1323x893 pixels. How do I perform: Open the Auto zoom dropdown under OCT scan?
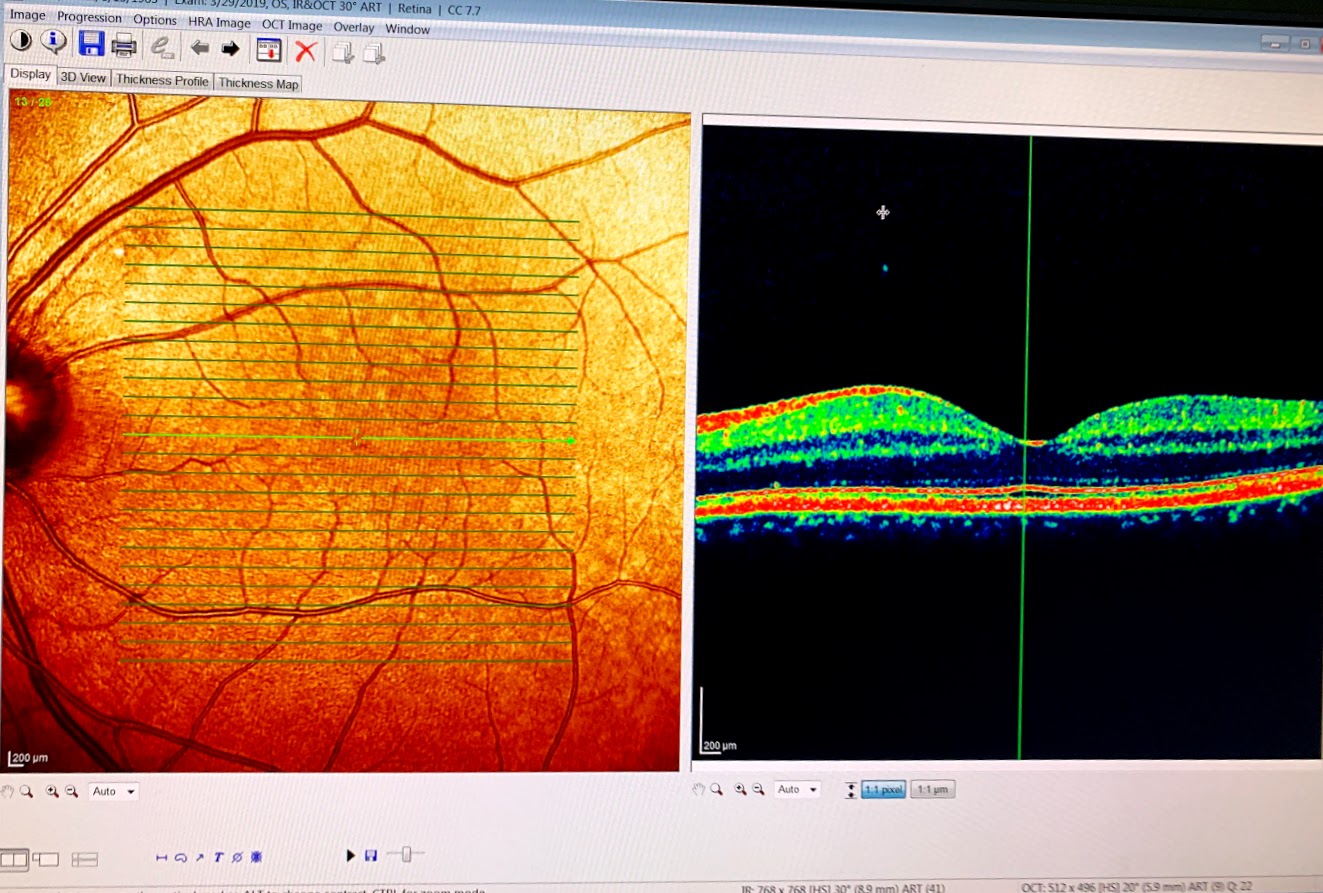pyautogui.click(x=797, y=789)
